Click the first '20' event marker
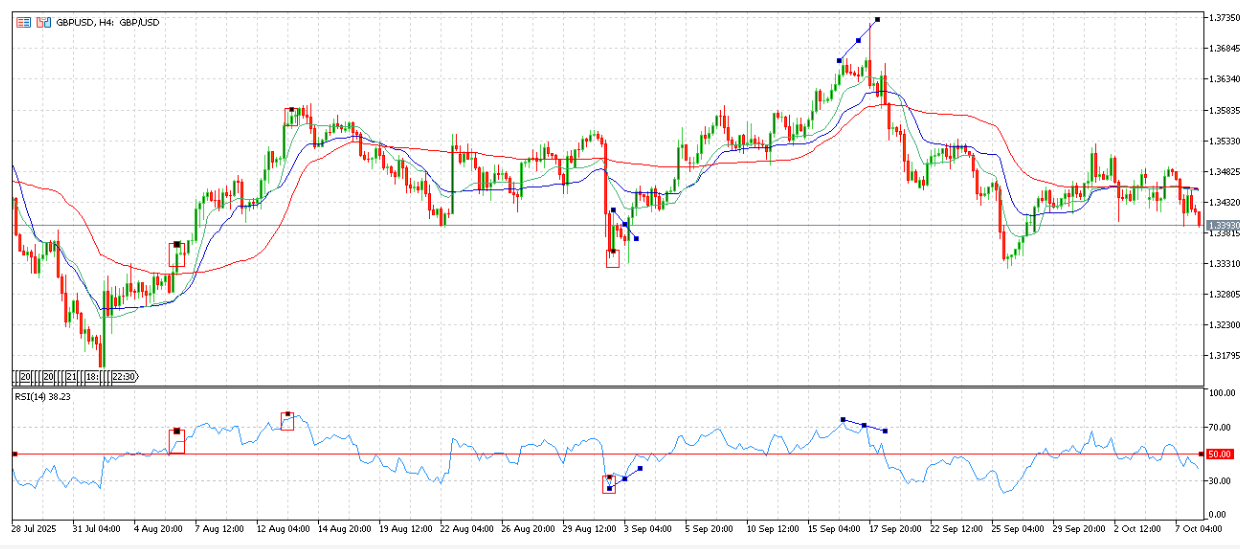1240x549 pixels. tap(25, 377)
